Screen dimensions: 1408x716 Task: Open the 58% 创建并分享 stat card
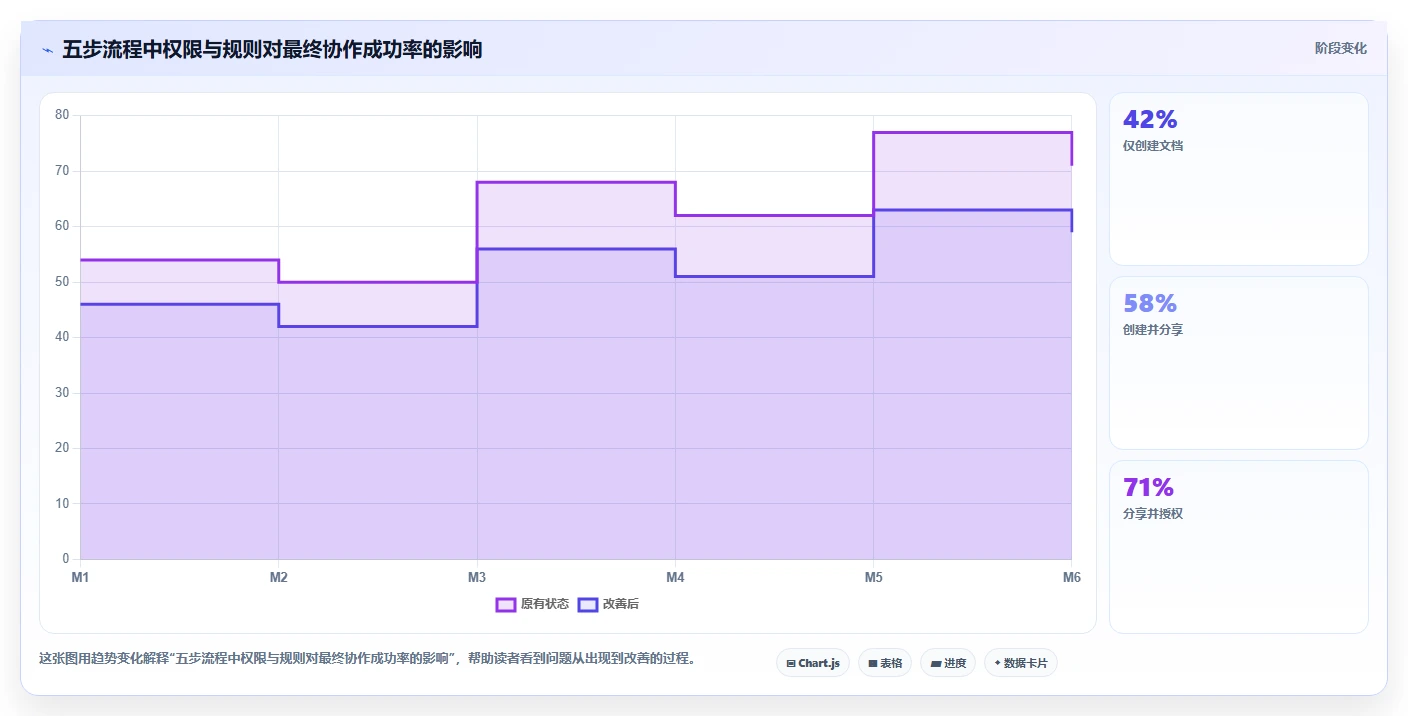click(1238, 363)
